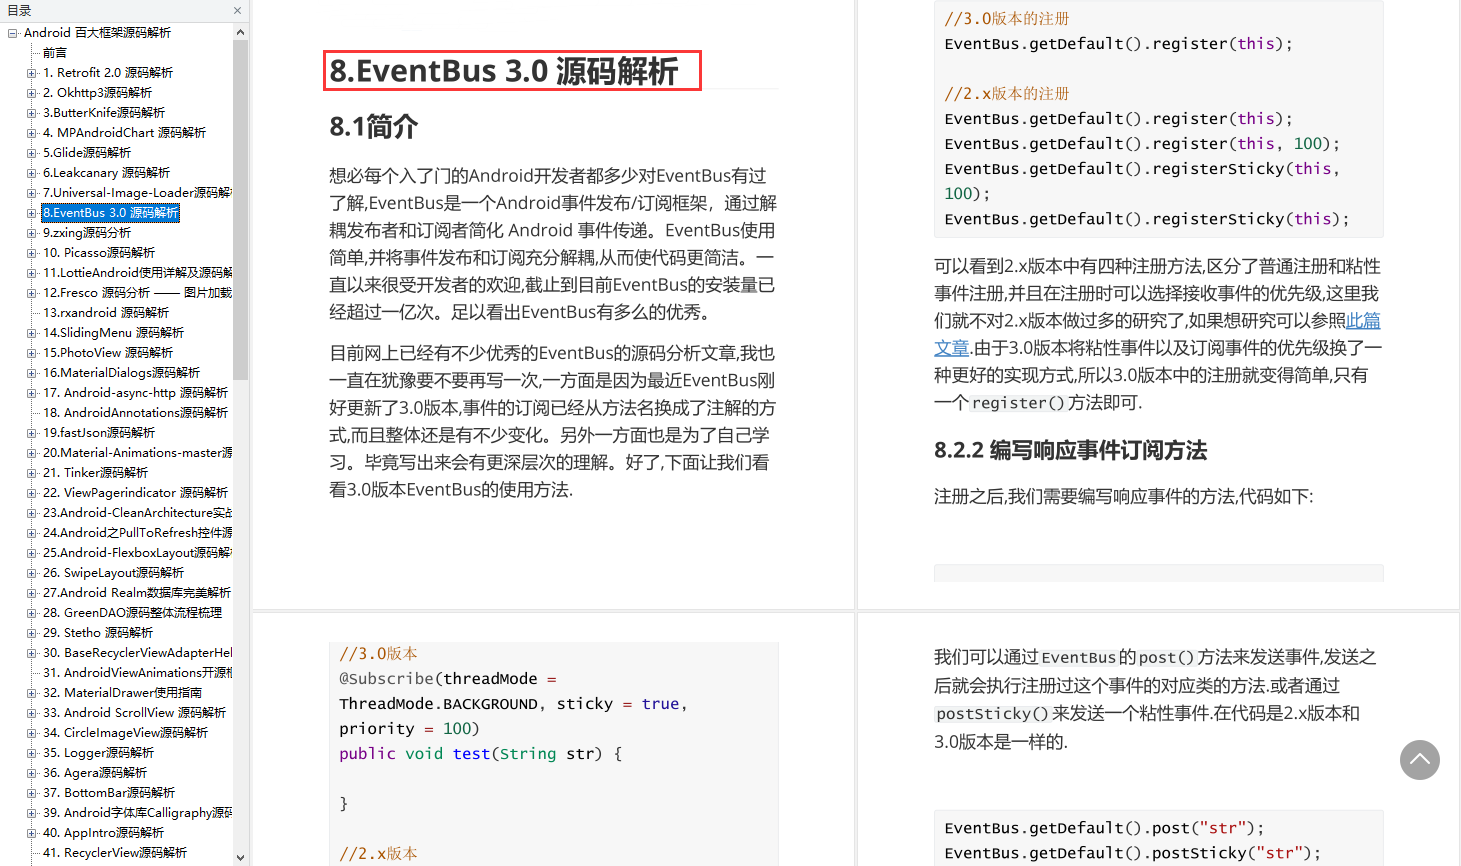Click outline scrollbar down arrow
Image resolution: width=1461 pixels, height=866 pixels.
coord(240,858)
